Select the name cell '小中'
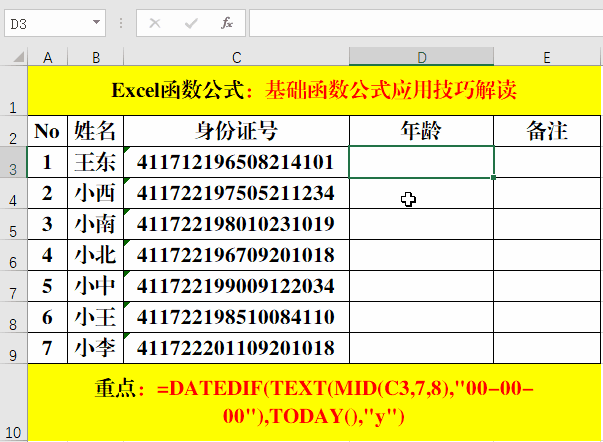The width and height of the screenshot is (603, 442). (x=95, y=286)
